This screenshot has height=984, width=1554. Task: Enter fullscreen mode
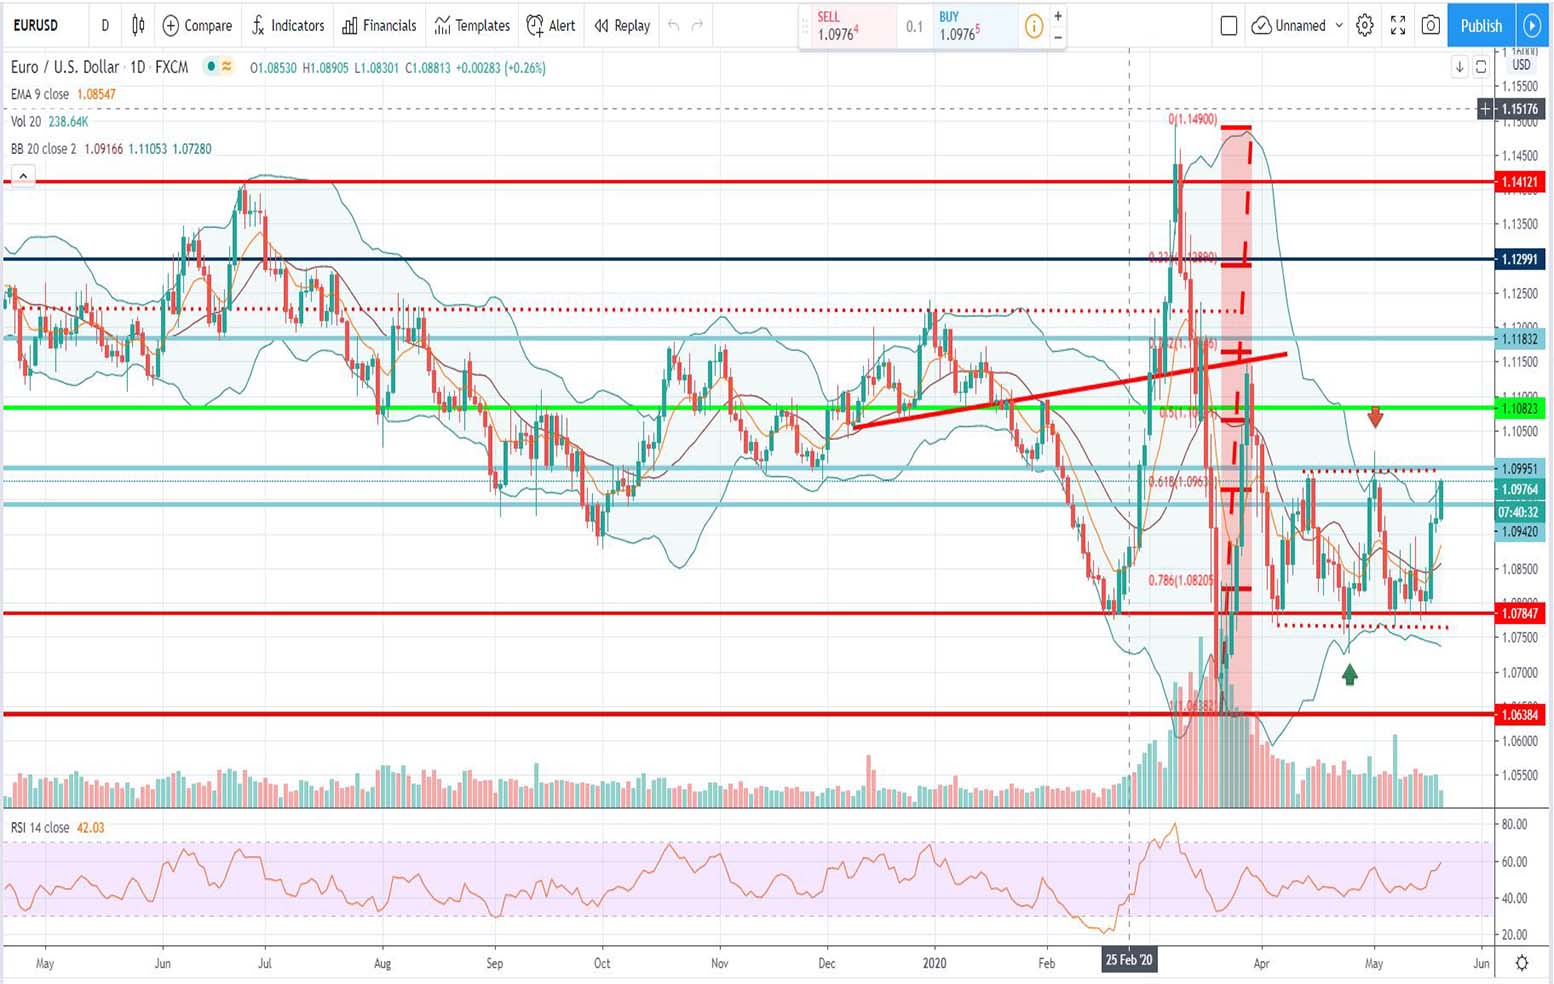1398,26
